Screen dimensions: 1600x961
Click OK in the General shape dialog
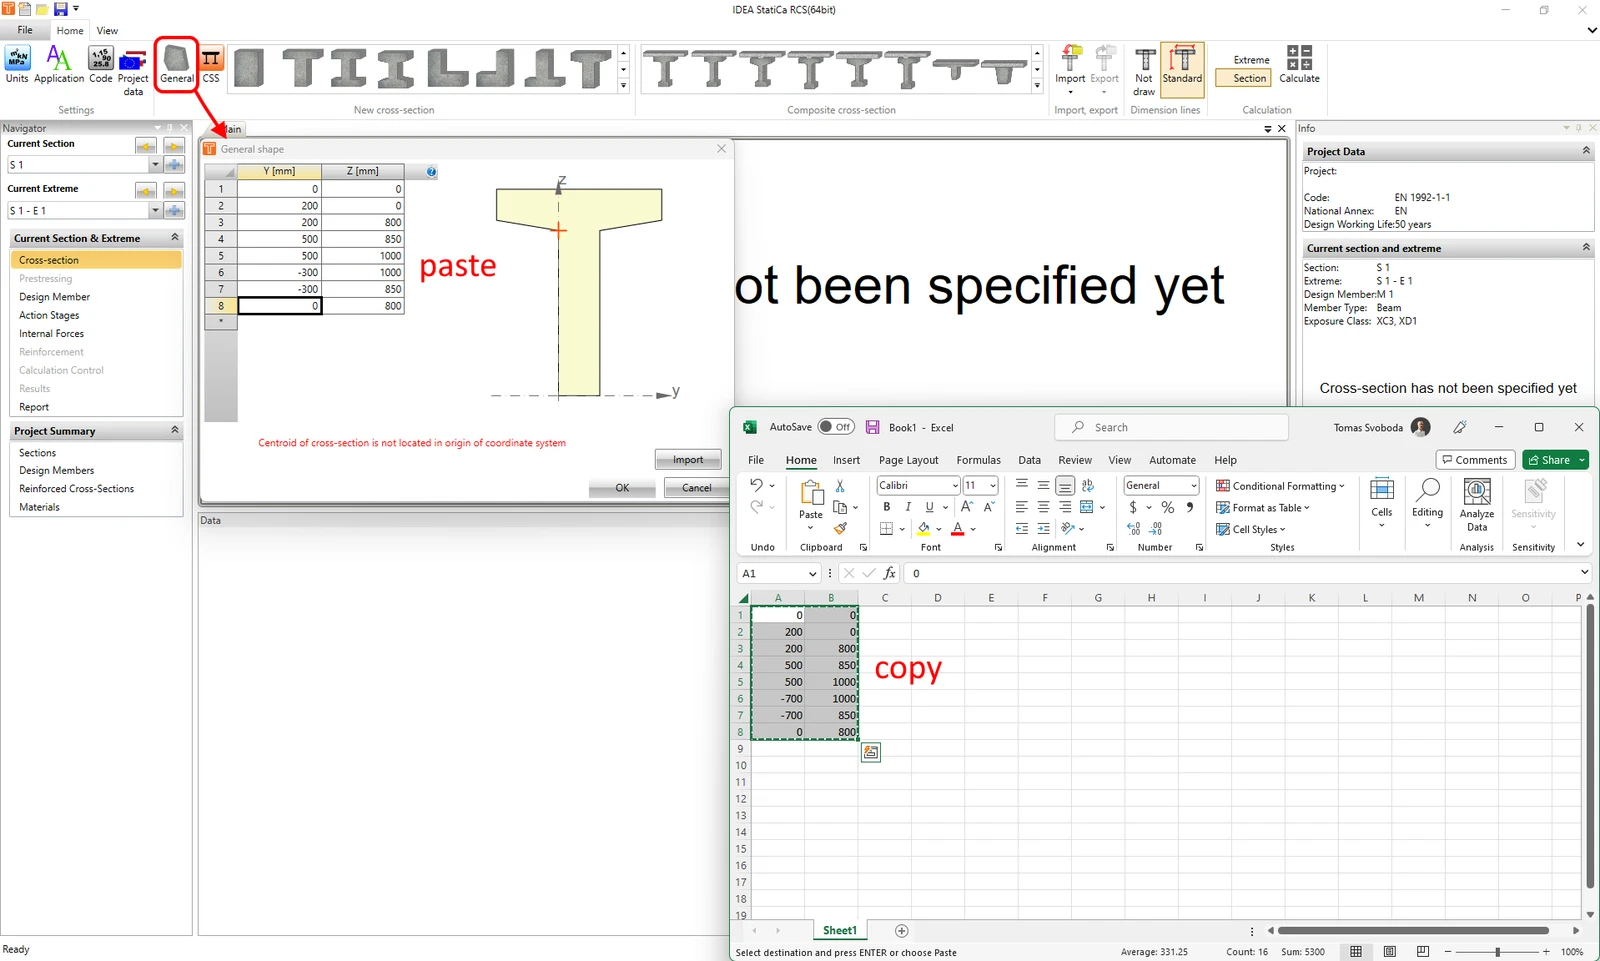tap(622, 488)
